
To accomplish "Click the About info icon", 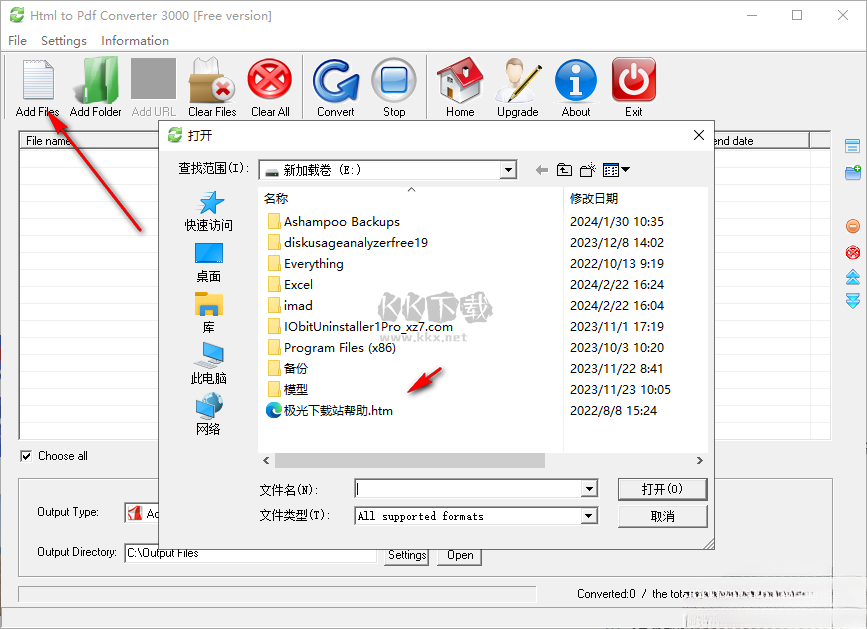I will coord(576,80).
